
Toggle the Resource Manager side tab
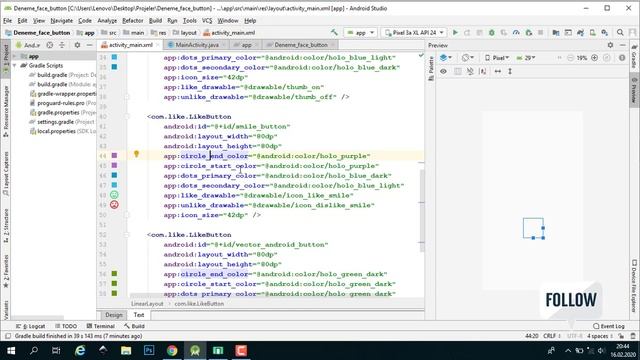click(x=6, y=111)
